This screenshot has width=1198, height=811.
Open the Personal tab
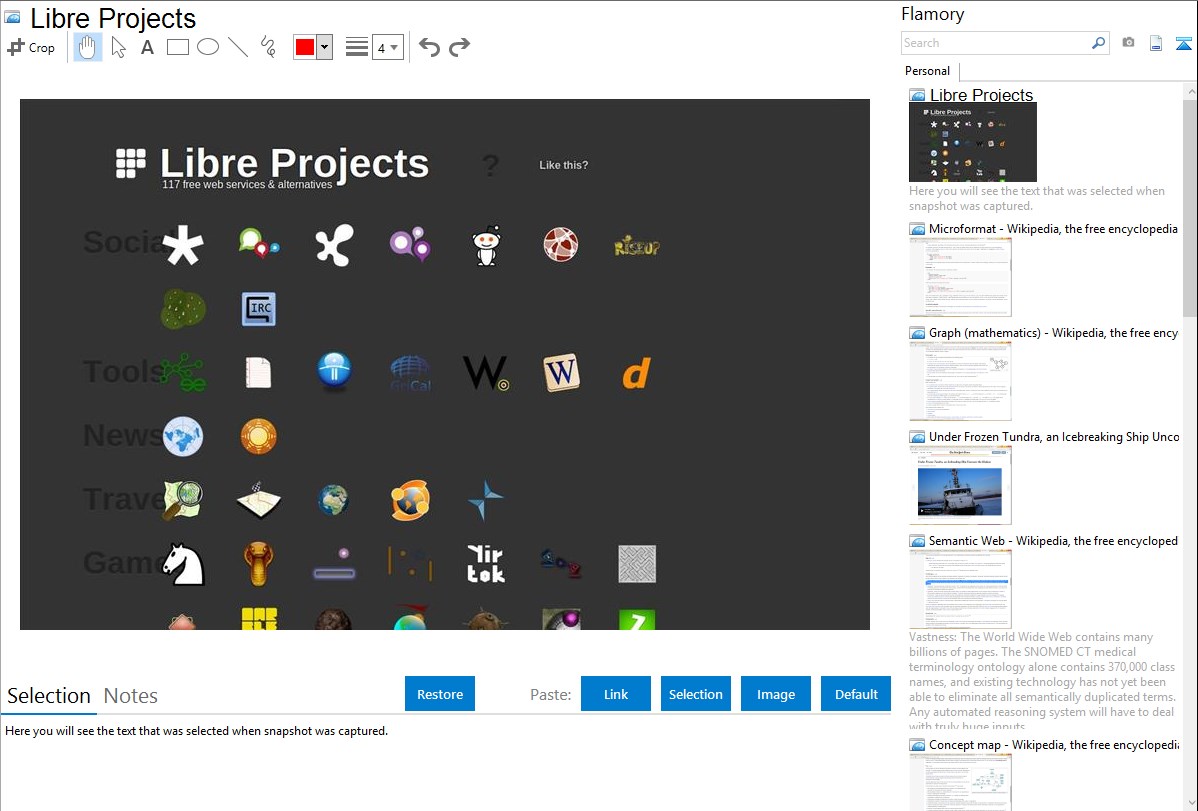927,71
